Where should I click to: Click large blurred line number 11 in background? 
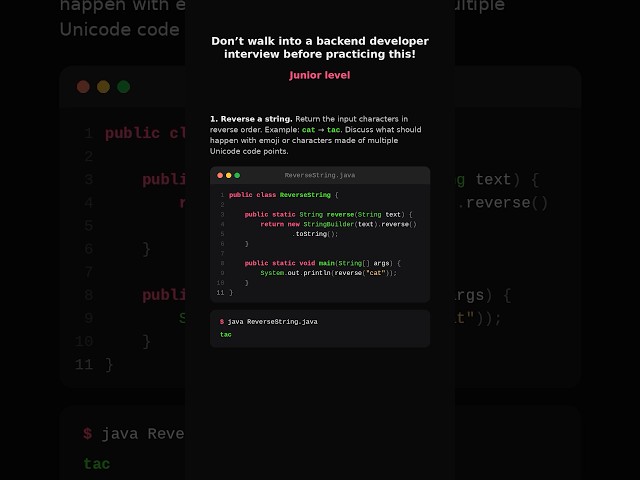pyautogui.click(x=83, y=364)
